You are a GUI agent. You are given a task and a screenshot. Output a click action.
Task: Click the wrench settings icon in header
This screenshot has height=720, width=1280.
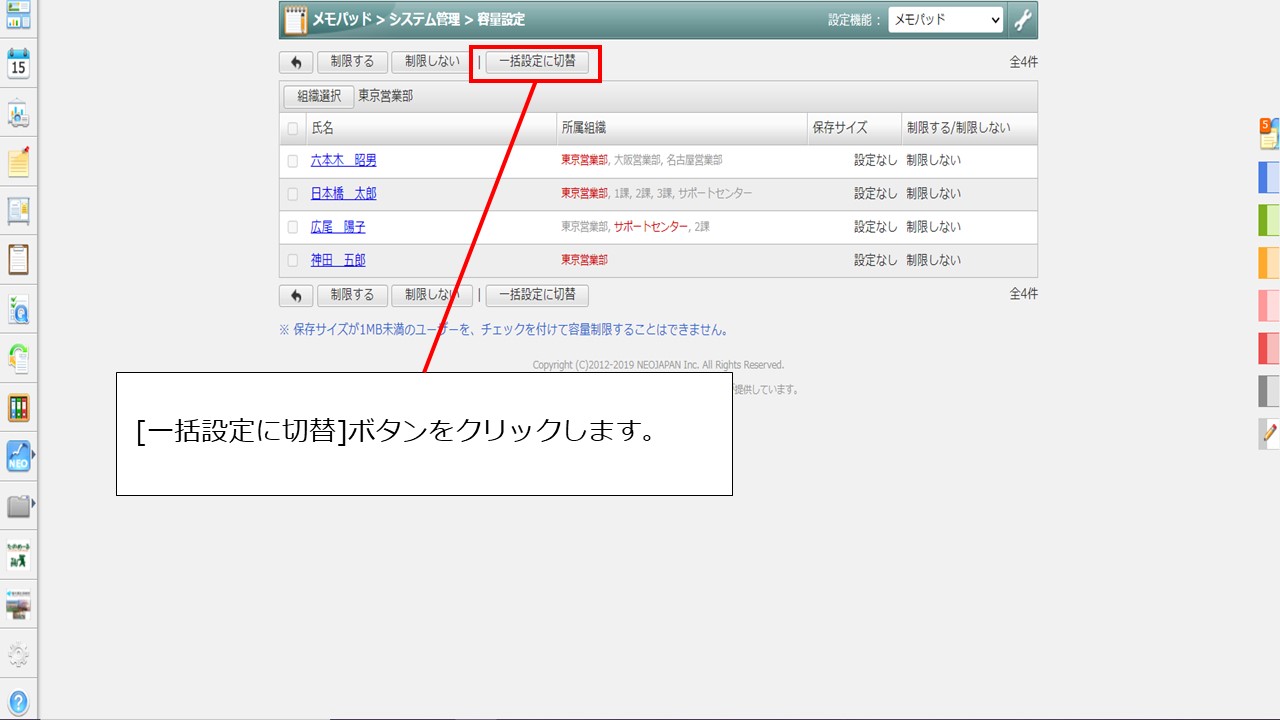click(x=1022, y=19)
